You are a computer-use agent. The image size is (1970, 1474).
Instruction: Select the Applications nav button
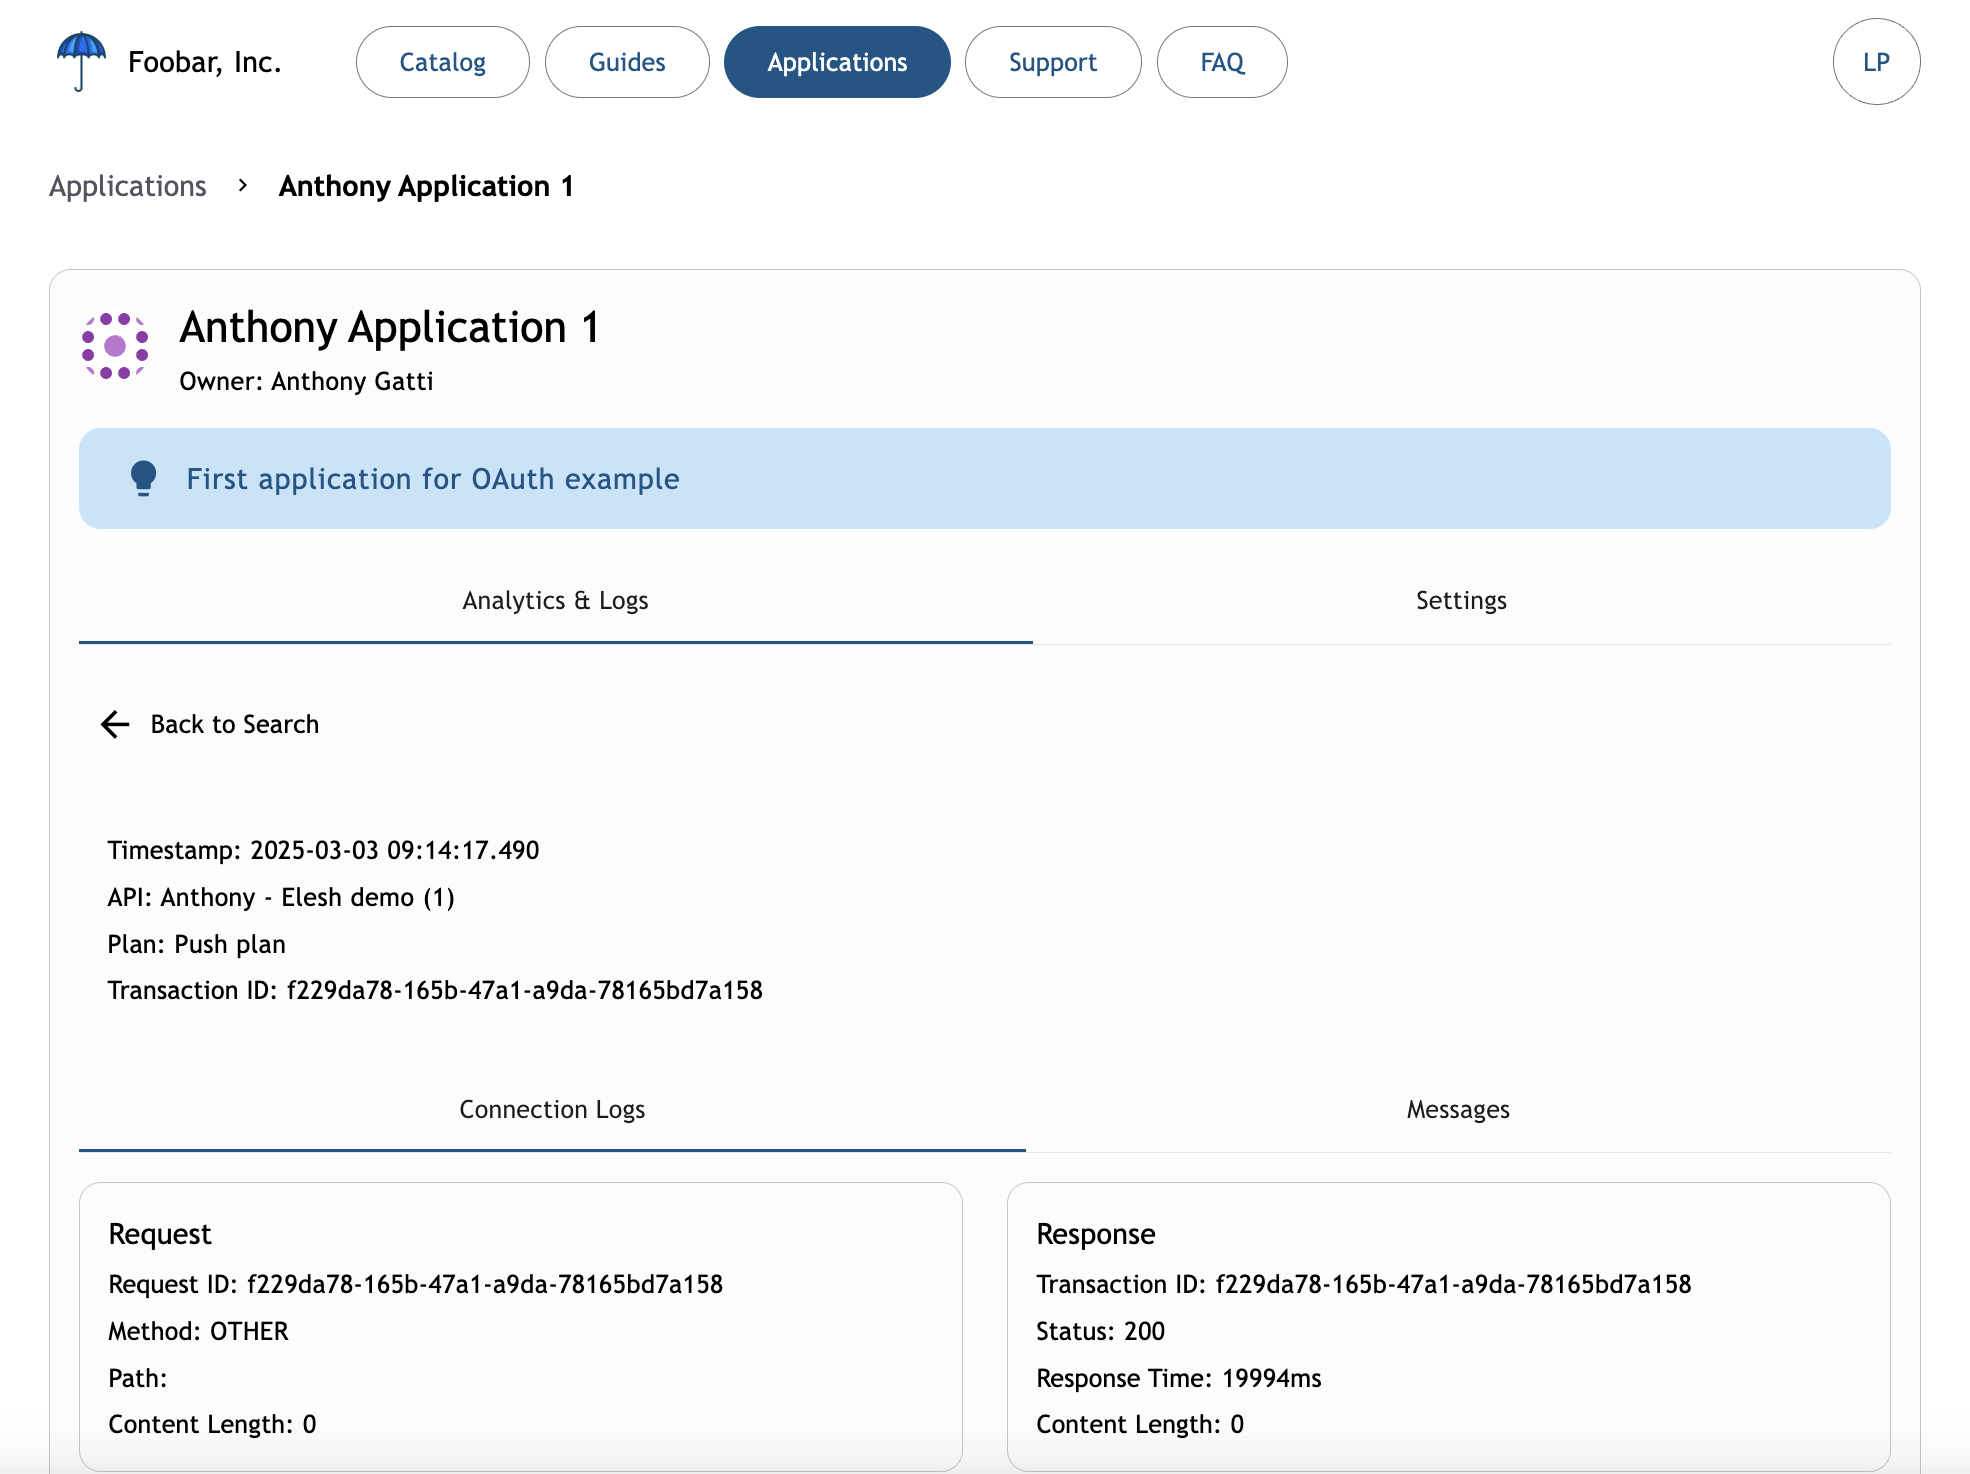tap(836, 62)
